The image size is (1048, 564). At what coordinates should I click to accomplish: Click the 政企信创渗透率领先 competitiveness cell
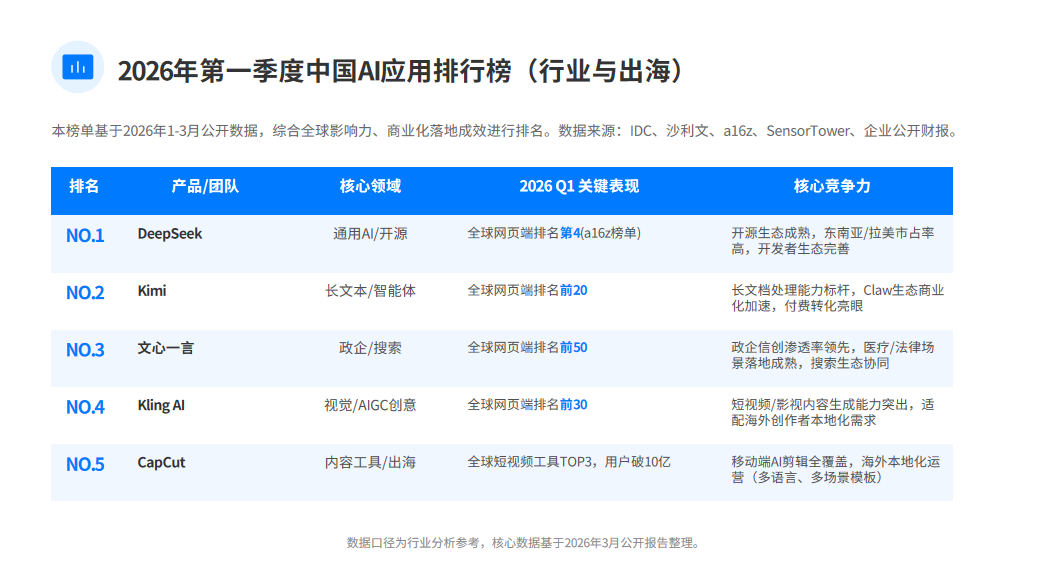click(833, 356)
